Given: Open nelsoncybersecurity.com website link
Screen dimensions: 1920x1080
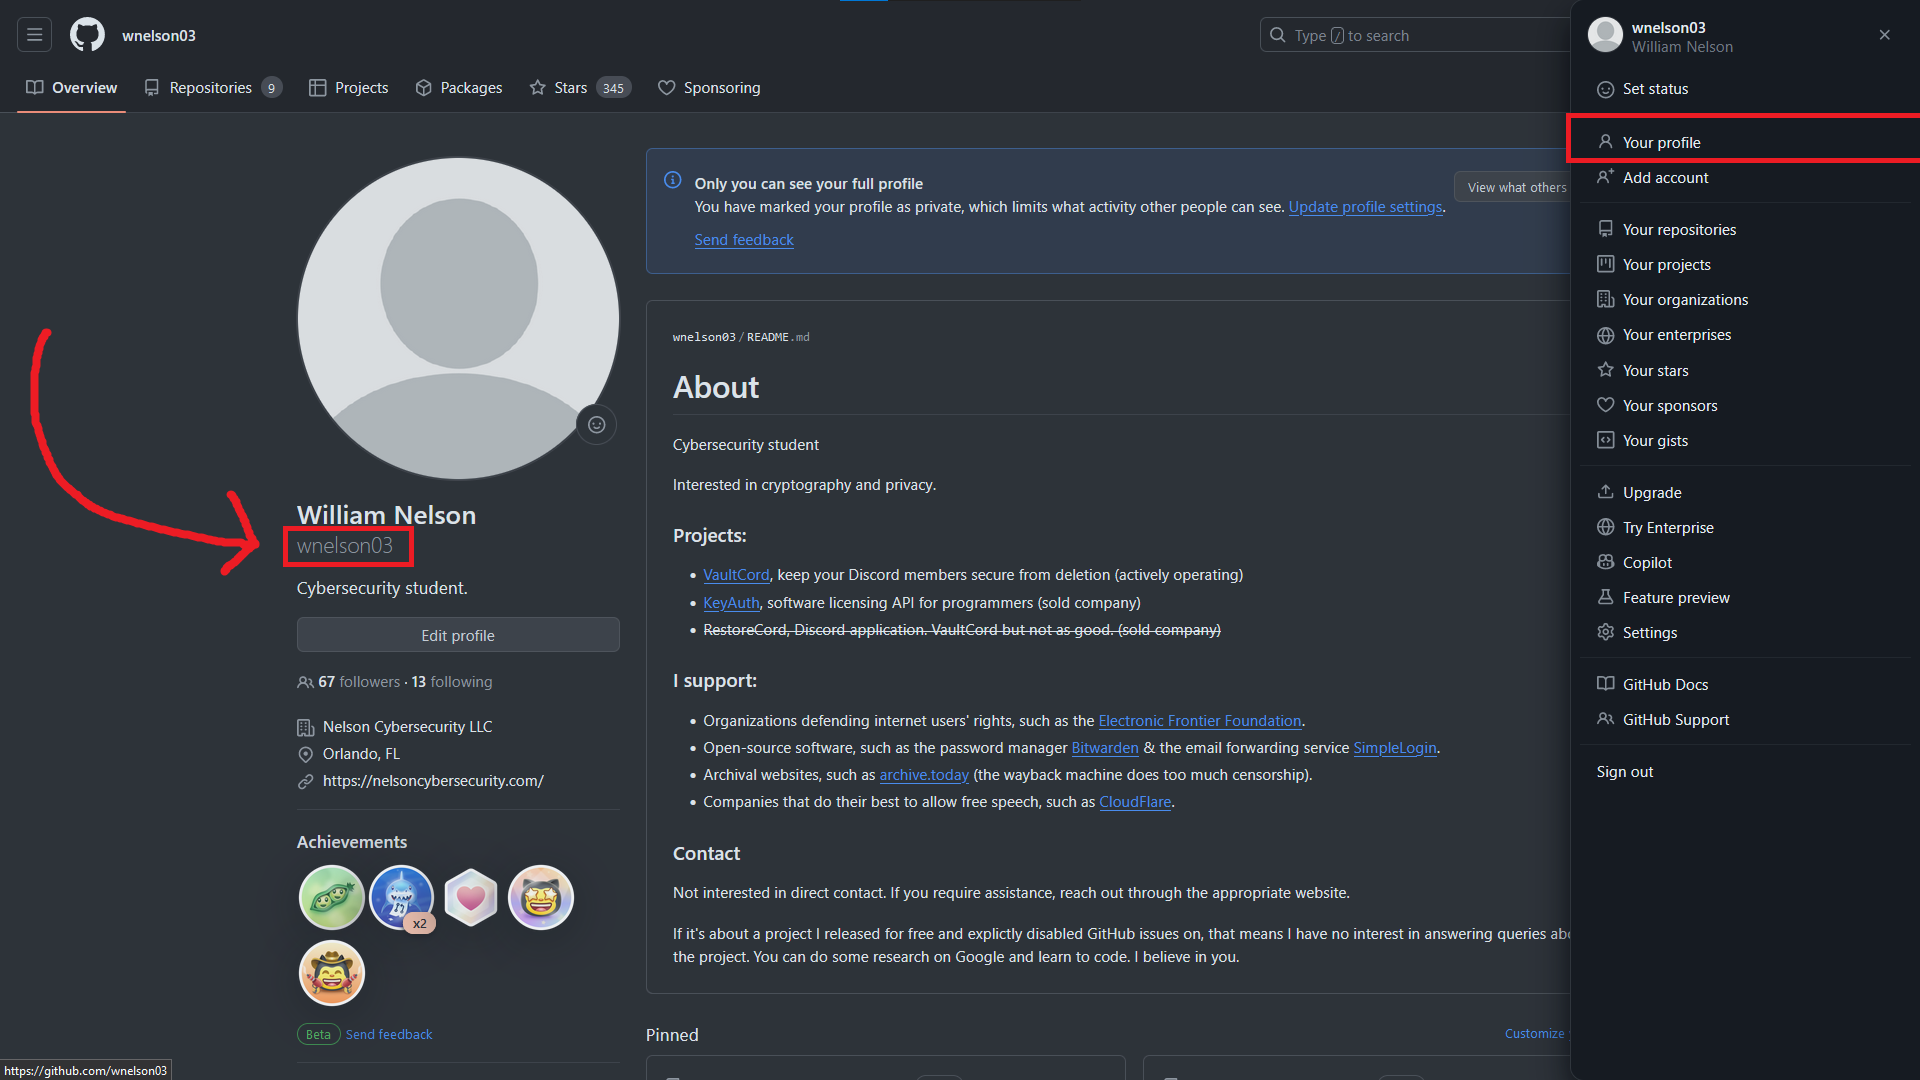Looking at the screenshot, I should pos(433,781).
